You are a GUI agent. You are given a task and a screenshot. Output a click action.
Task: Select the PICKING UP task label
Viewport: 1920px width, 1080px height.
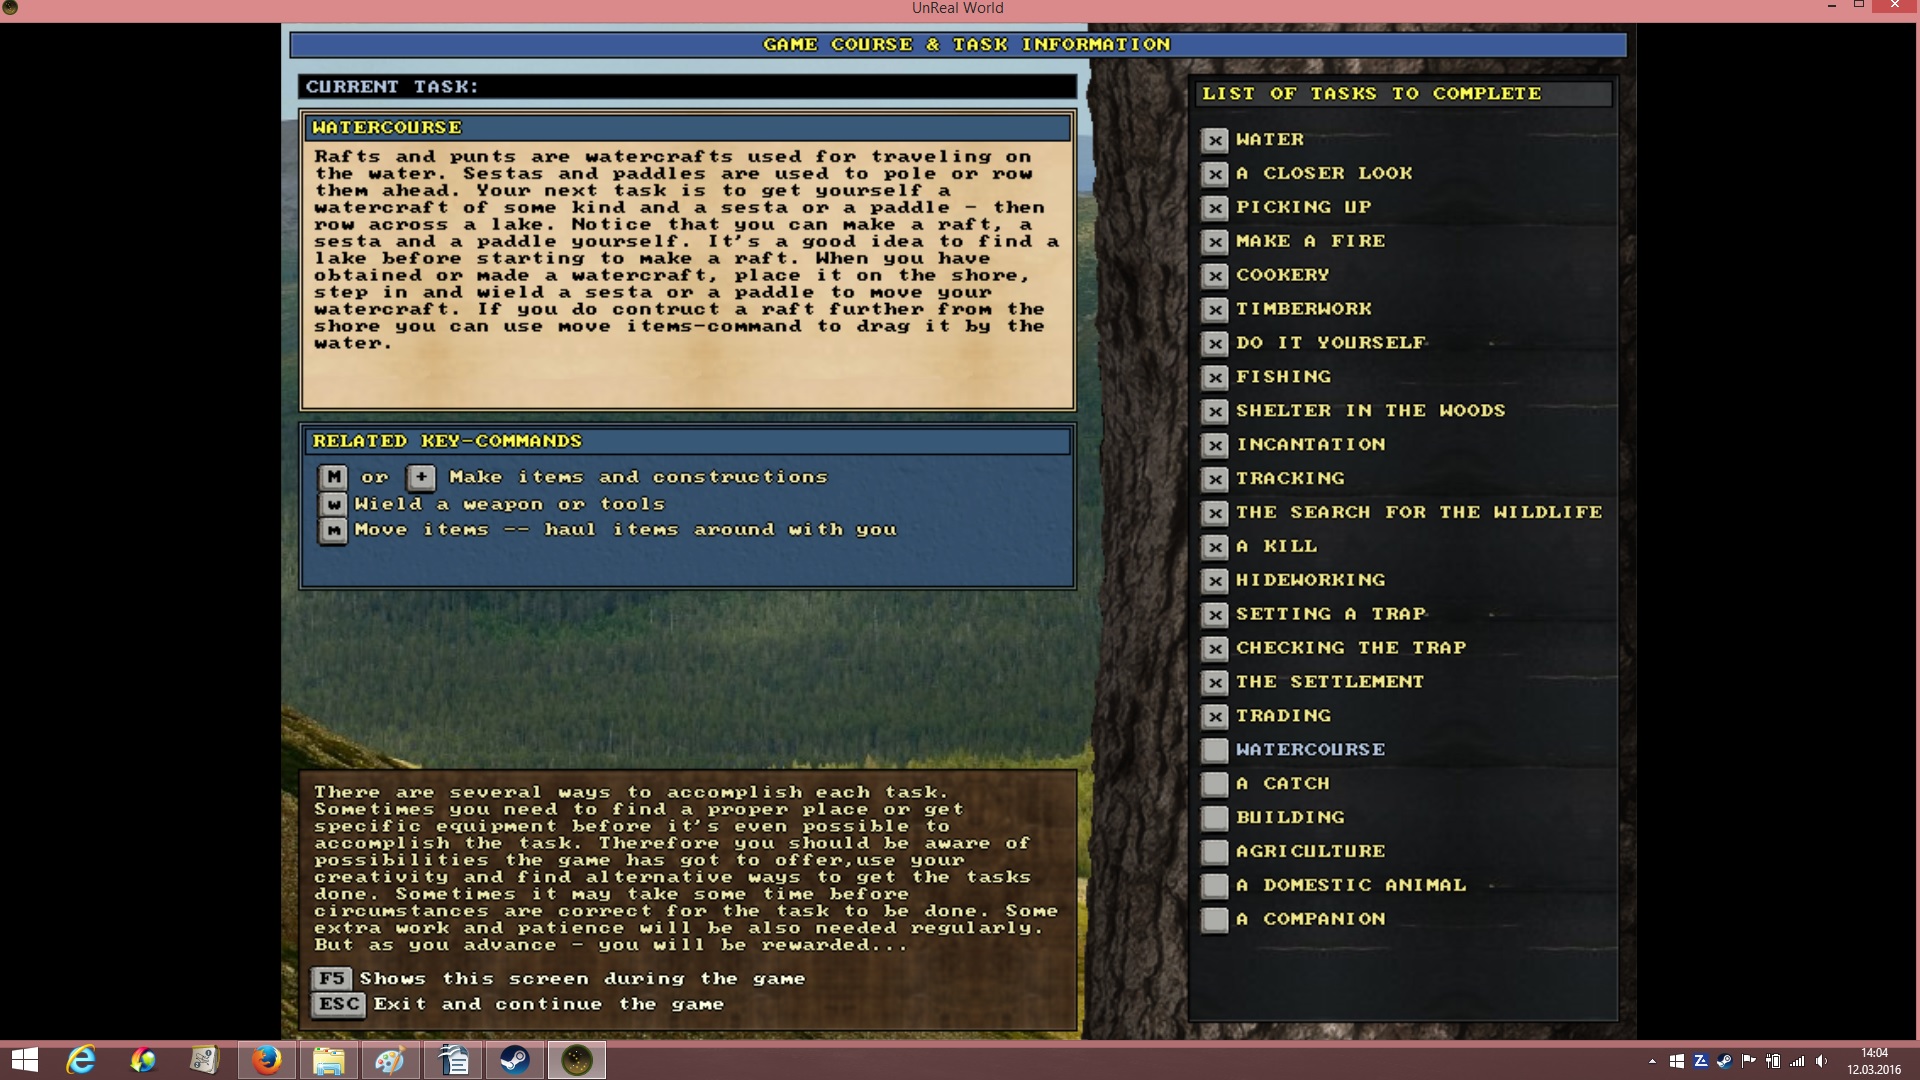(x=1303, y=208)
